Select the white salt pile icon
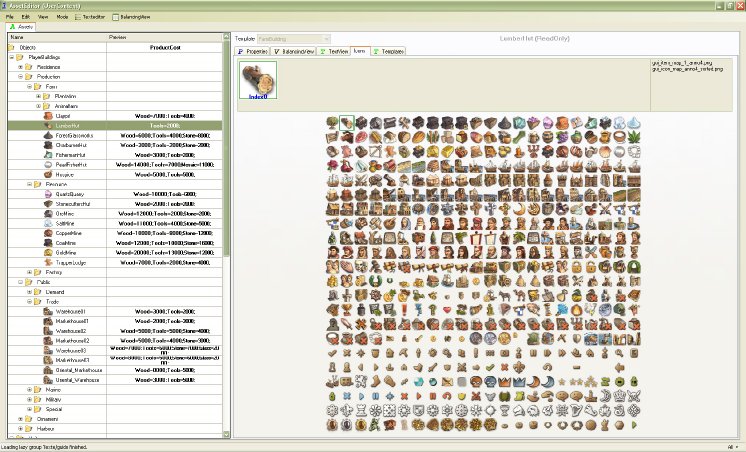Viewport: 746px width, 452px height. tap(633, 123)
